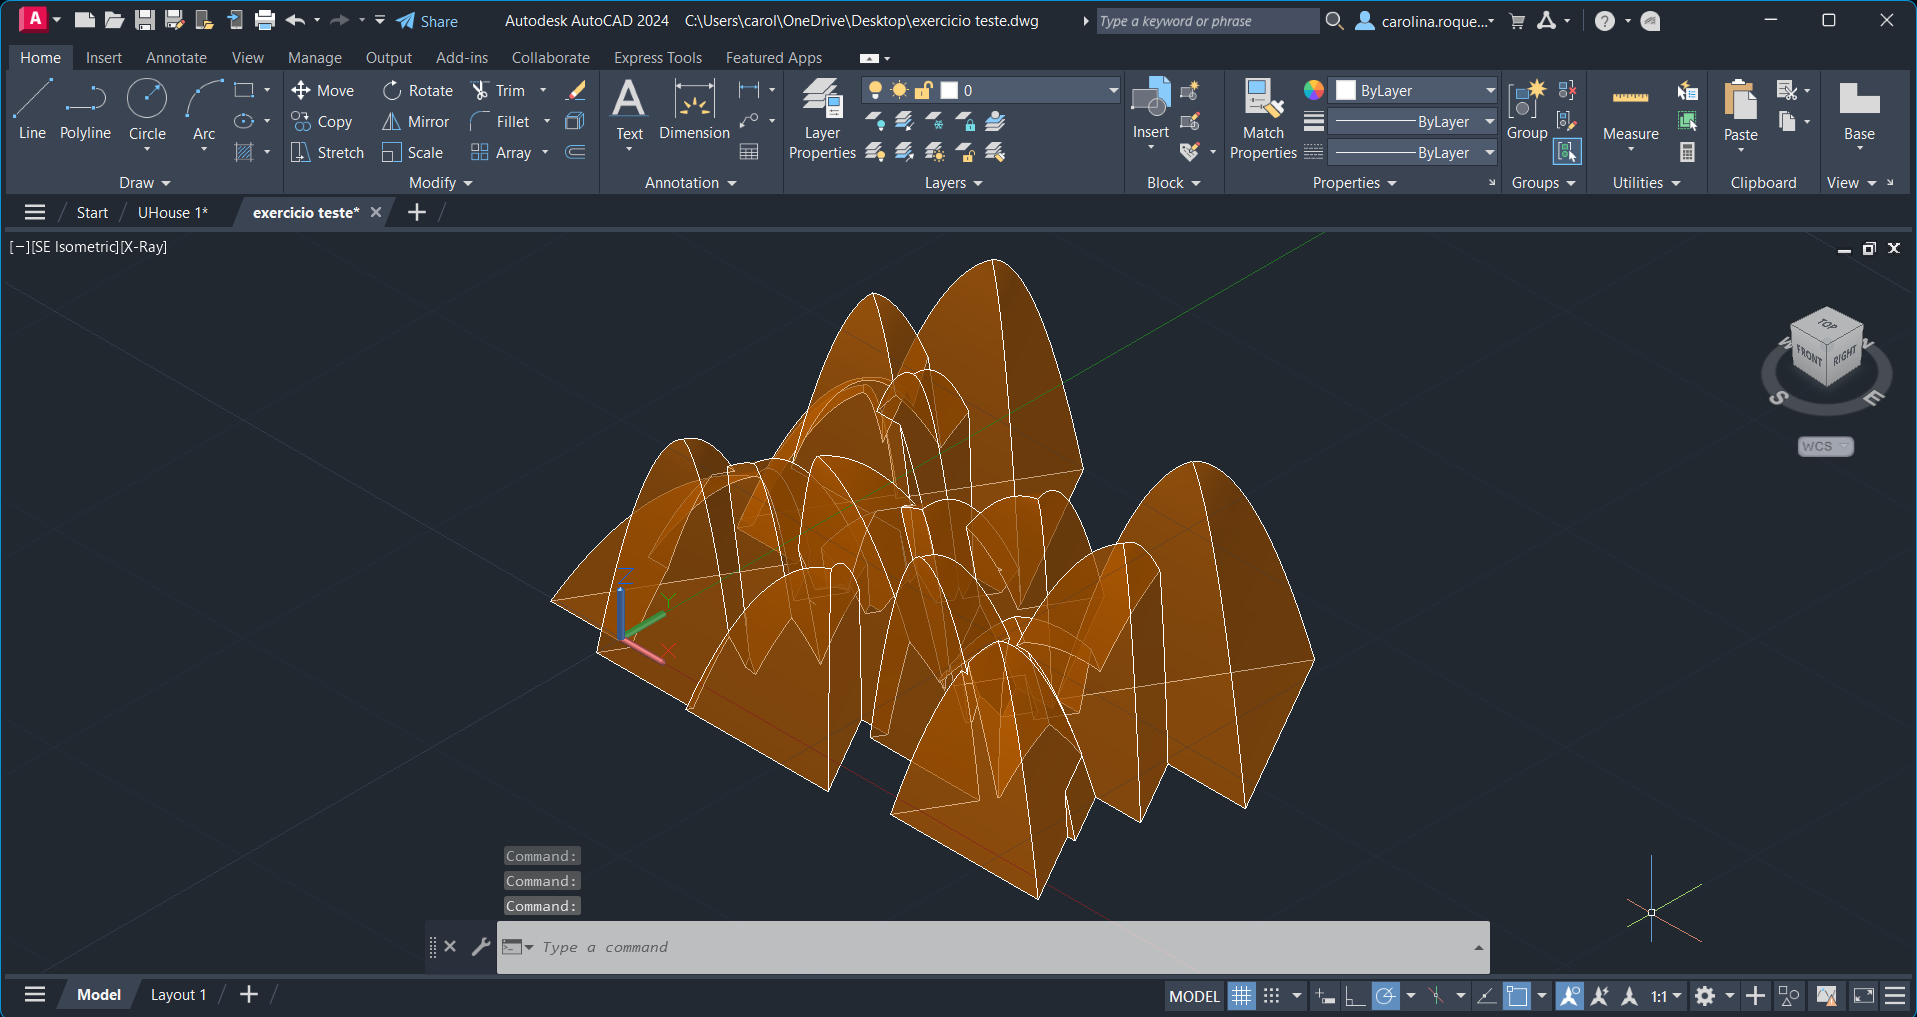This screenshot has height=1017, width=1917.
Task: Expand the Draw panel options
Action: (145, 183)
